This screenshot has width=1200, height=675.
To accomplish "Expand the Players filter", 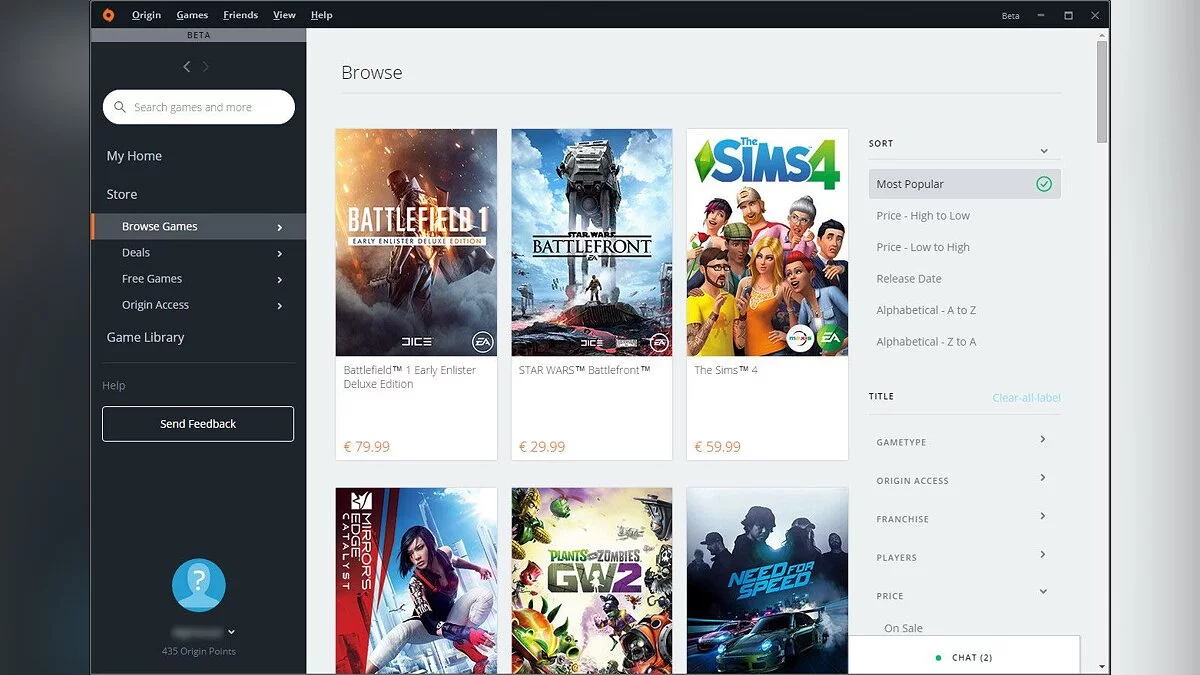I will (1043, 555).
